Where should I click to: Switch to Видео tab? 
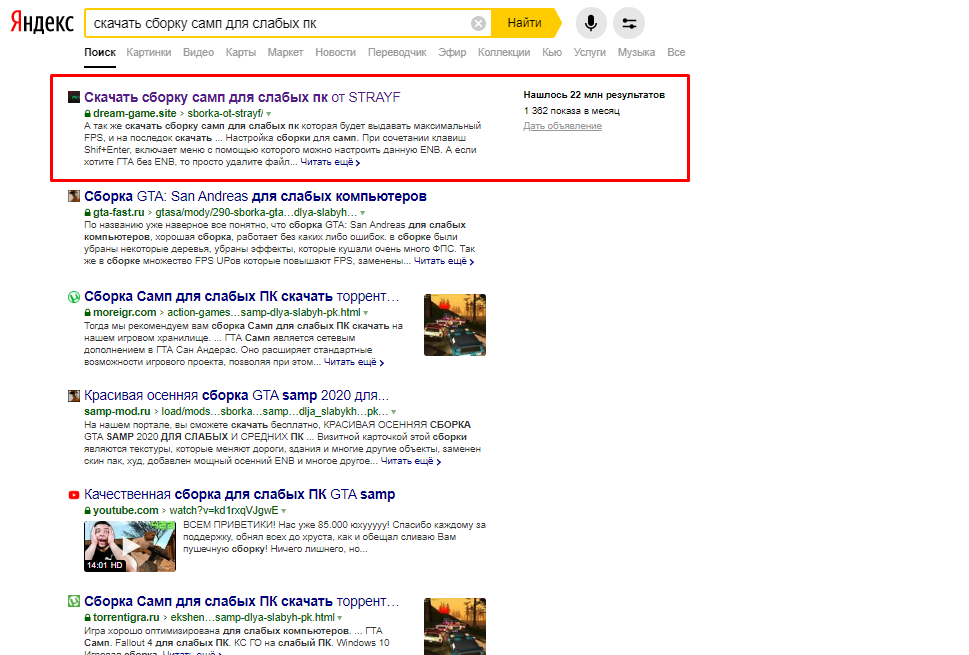coord(198,53)
